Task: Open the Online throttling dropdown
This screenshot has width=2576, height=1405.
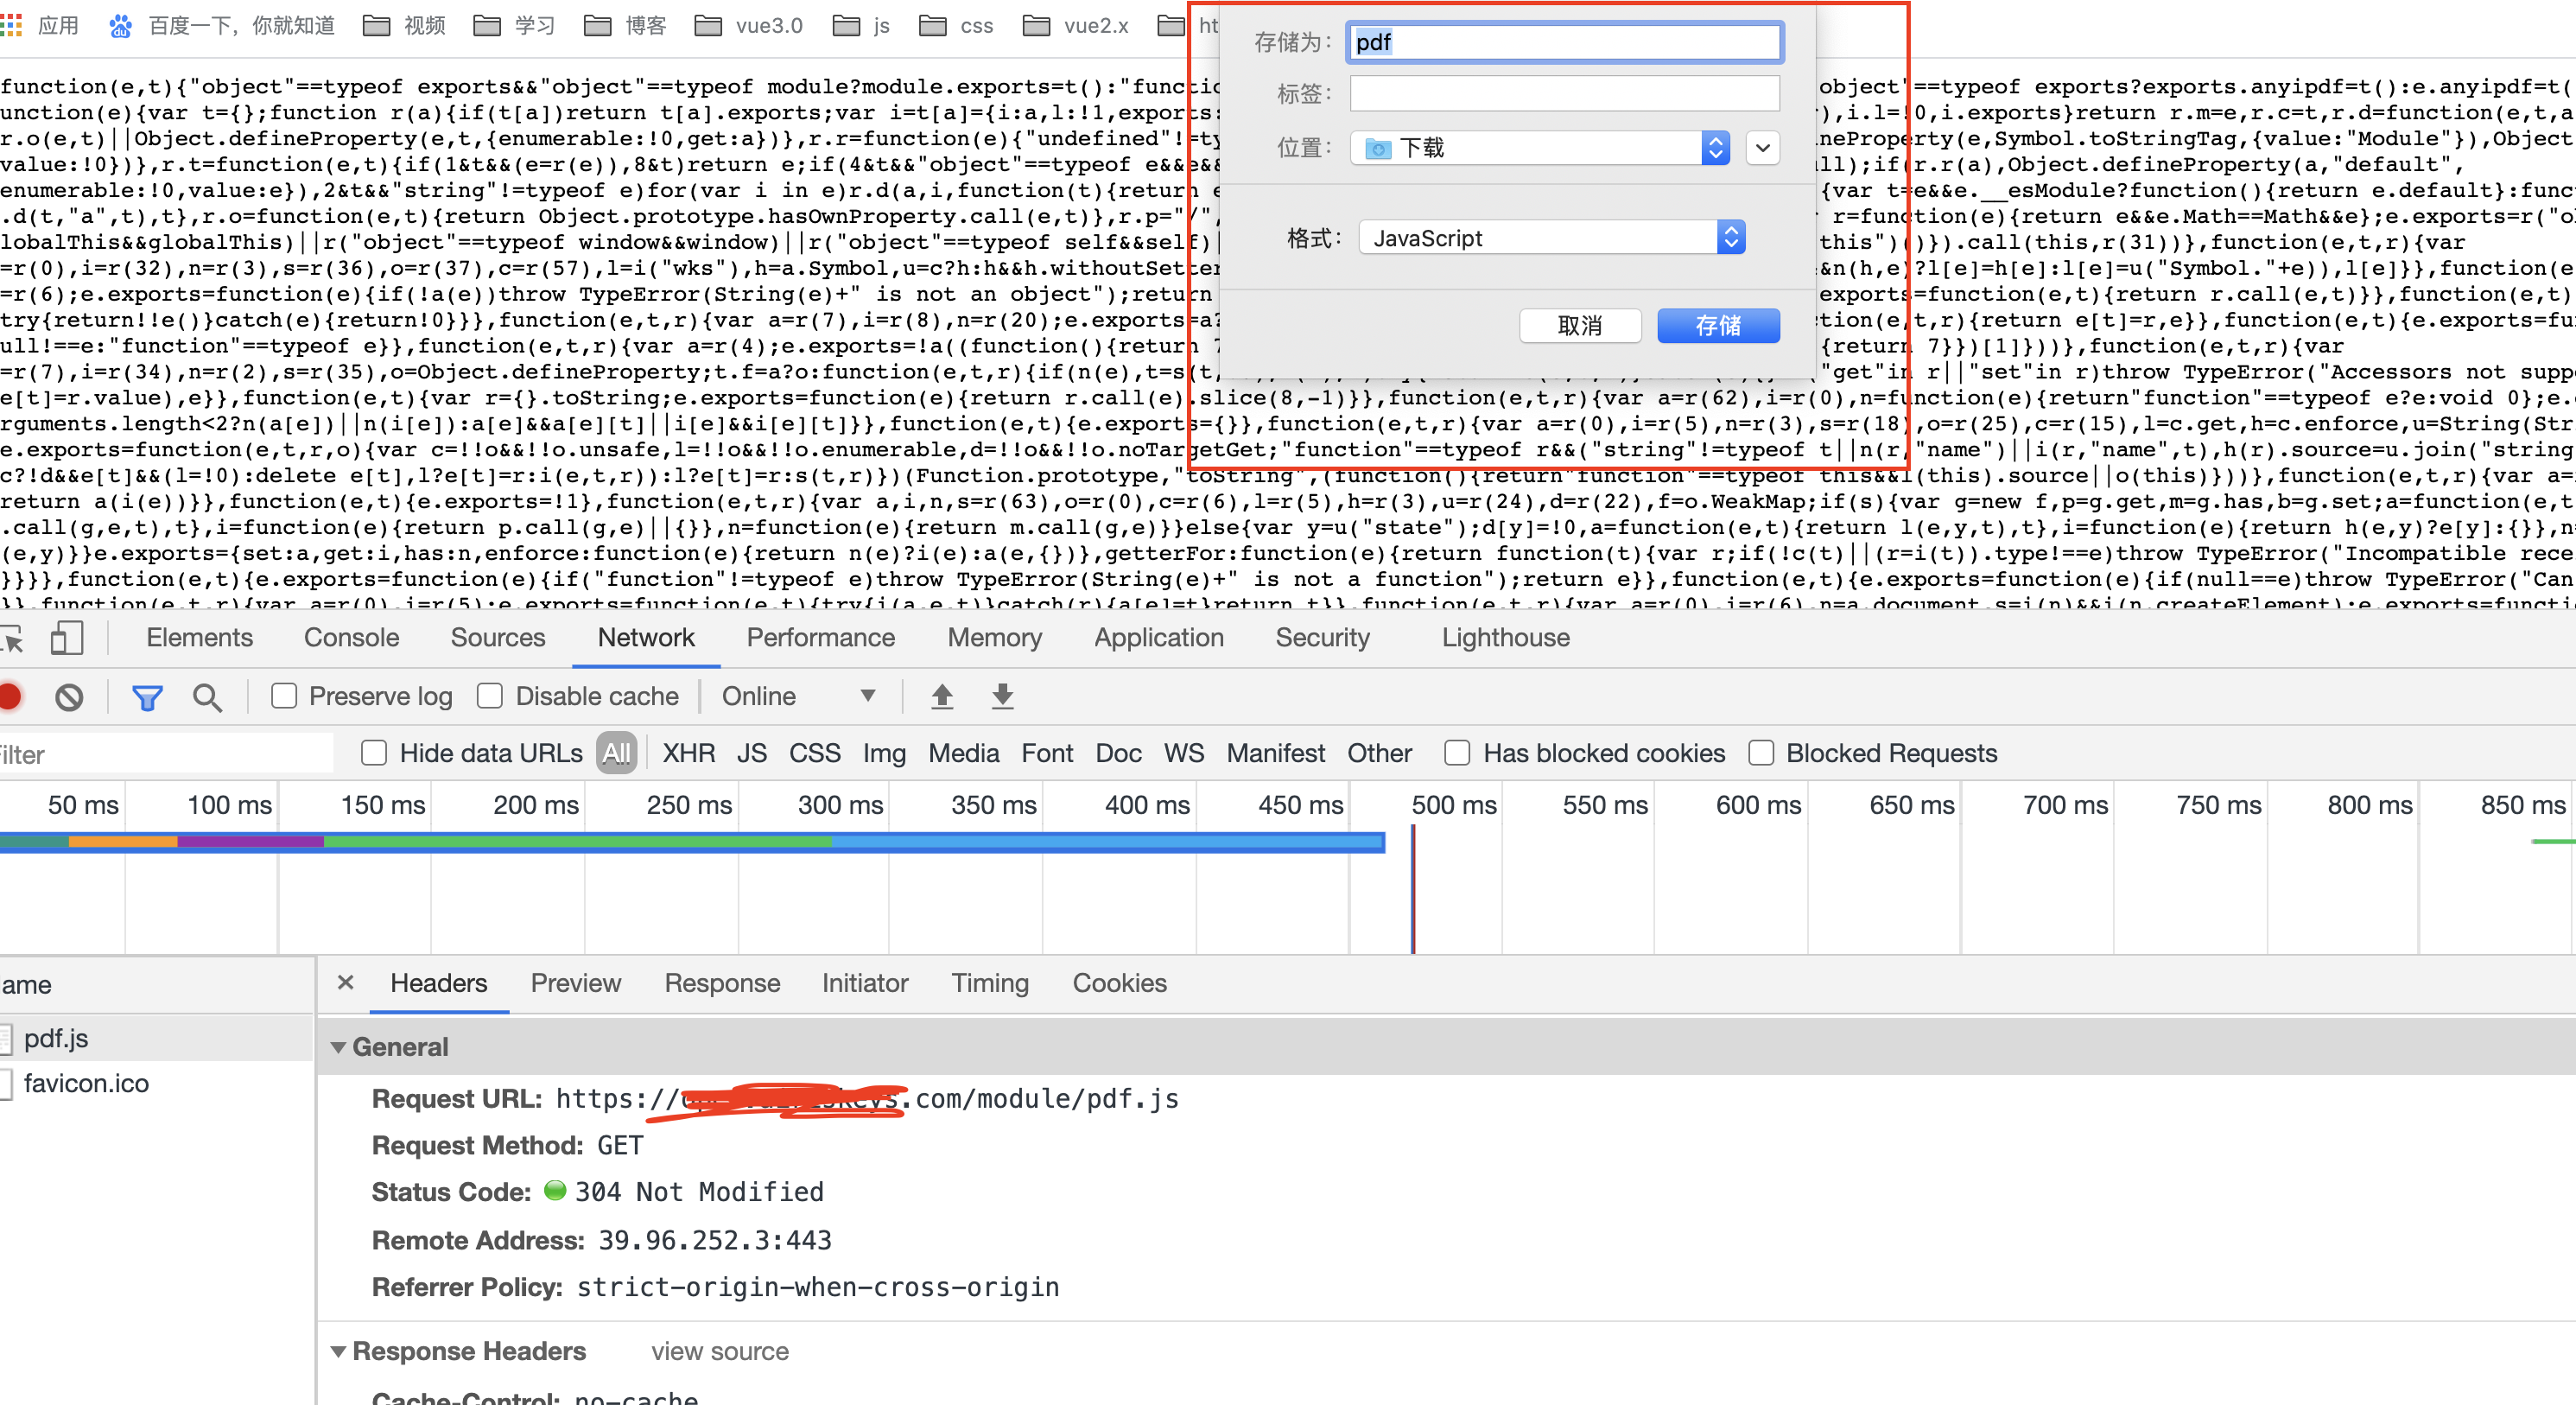Action: [798, 696]
